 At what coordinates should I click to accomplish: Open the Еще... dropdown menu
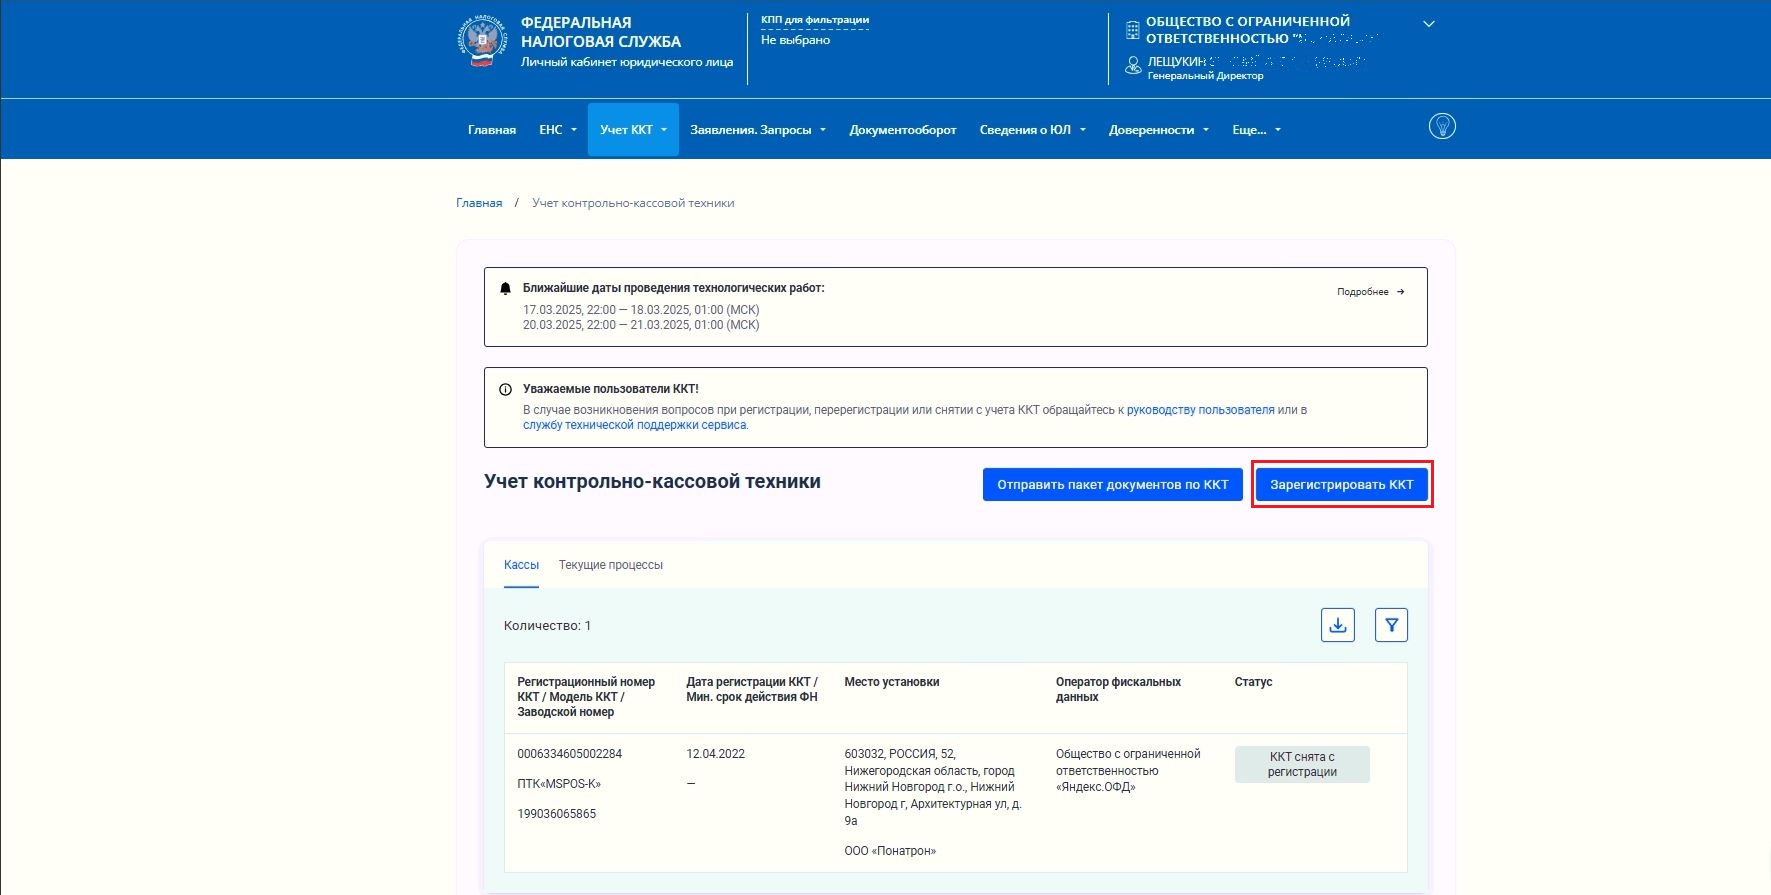[1255, 130]
